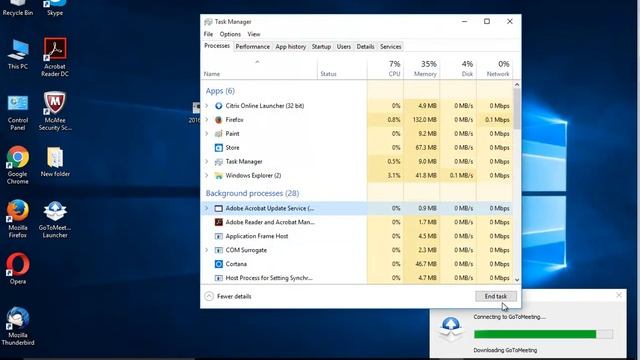Click the Task Manager process icon in the Apps list
The height and width of the screenshot is (360, 640).
coord(218,162)
